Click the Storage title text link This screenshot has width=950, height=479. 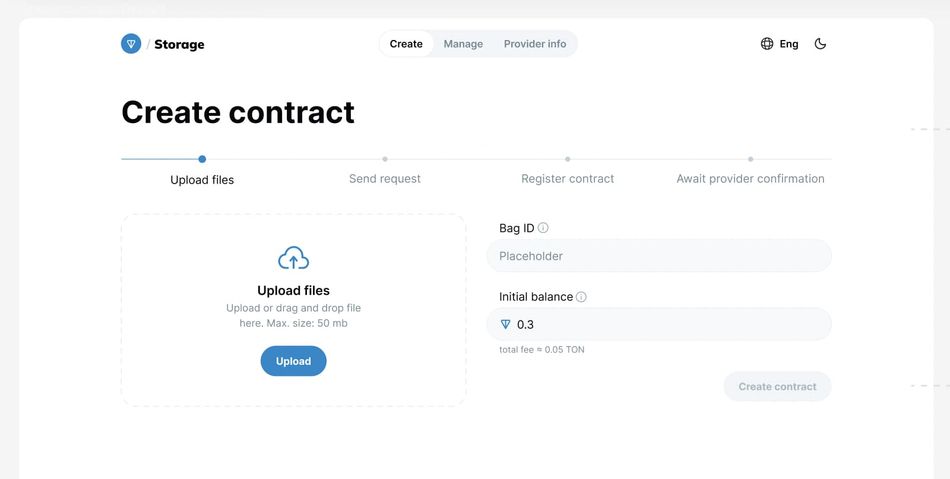tap(179, 44)
